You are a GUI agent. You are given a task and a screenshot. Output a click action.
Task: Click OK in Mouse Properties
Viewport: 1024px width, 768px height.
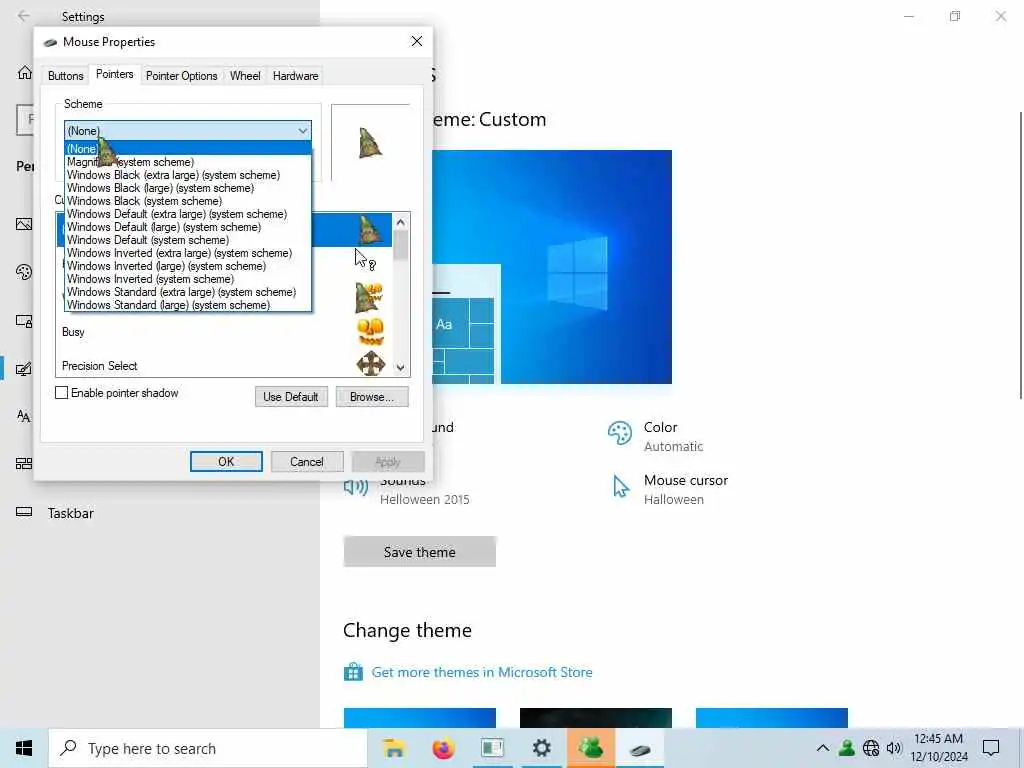click(226, 462)
